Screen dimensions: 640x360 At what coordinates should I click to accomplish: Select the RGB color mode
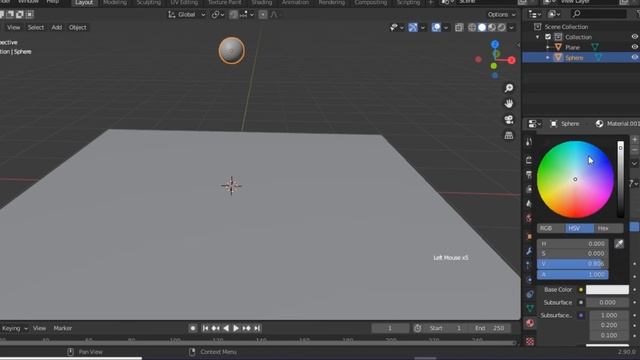551,228
